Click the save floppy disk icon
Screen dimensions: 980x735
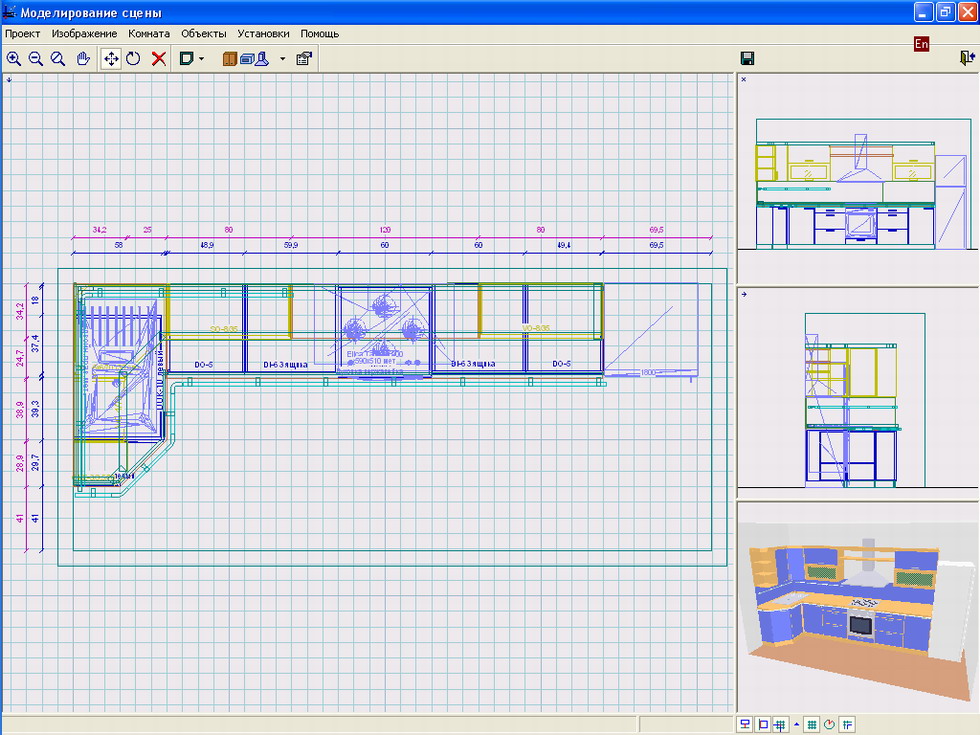746,59
